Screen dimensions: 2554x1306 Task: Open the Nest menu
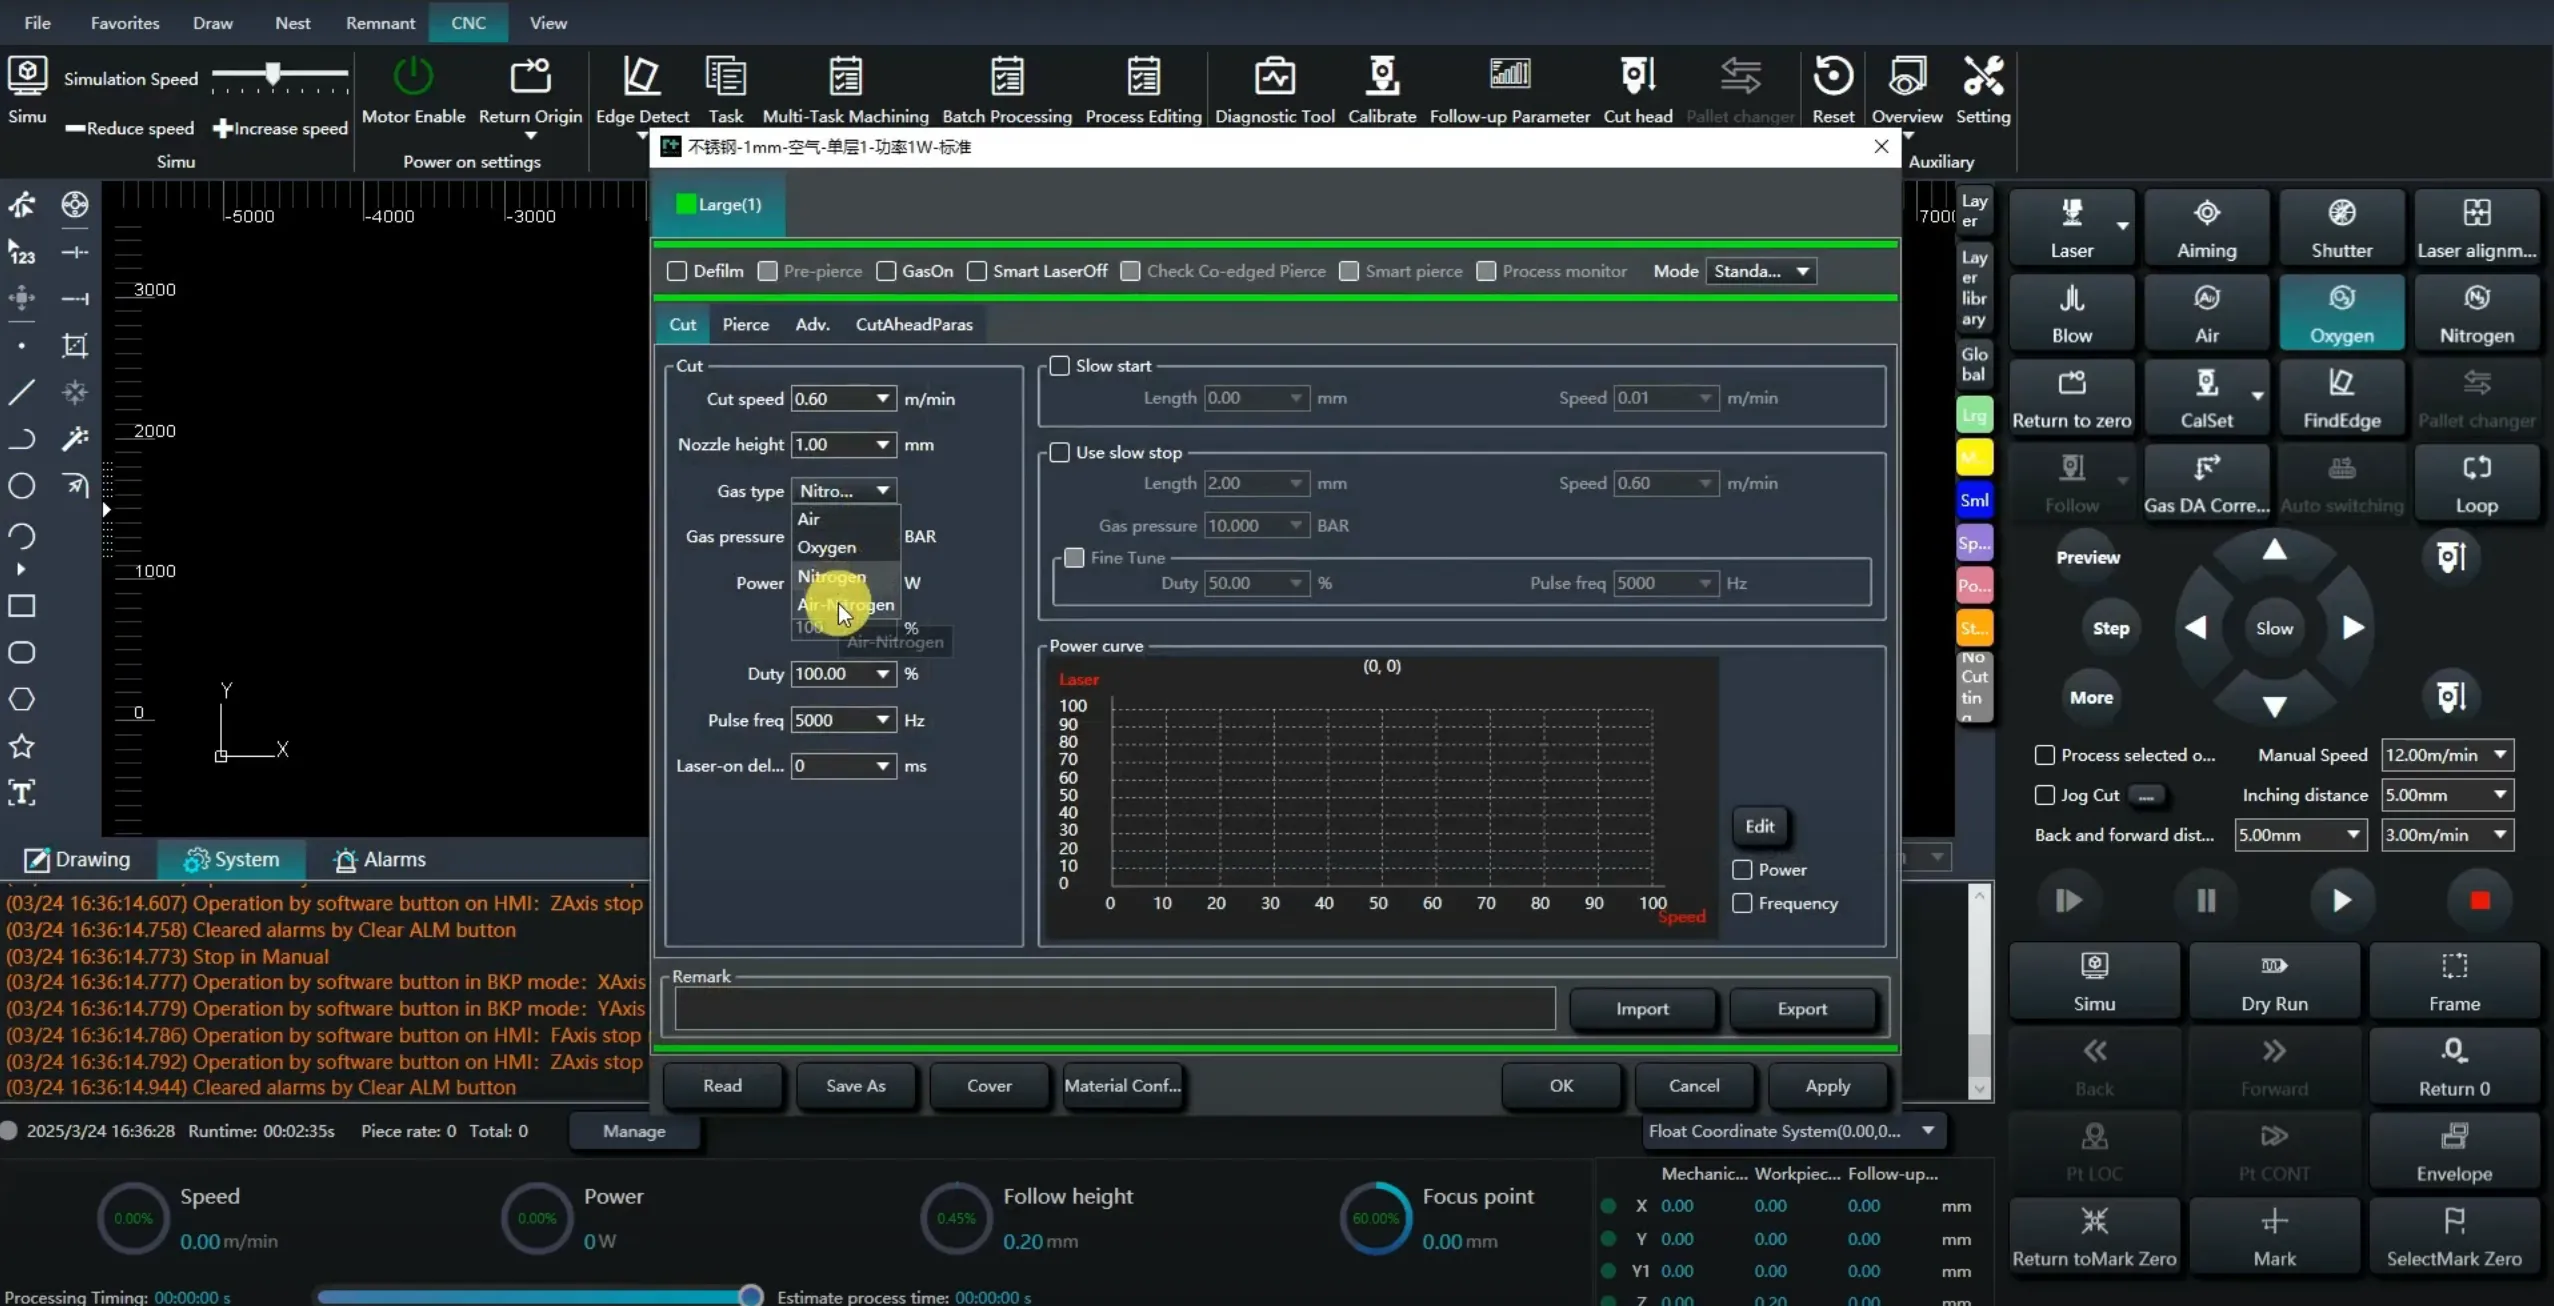click(292, 22)
